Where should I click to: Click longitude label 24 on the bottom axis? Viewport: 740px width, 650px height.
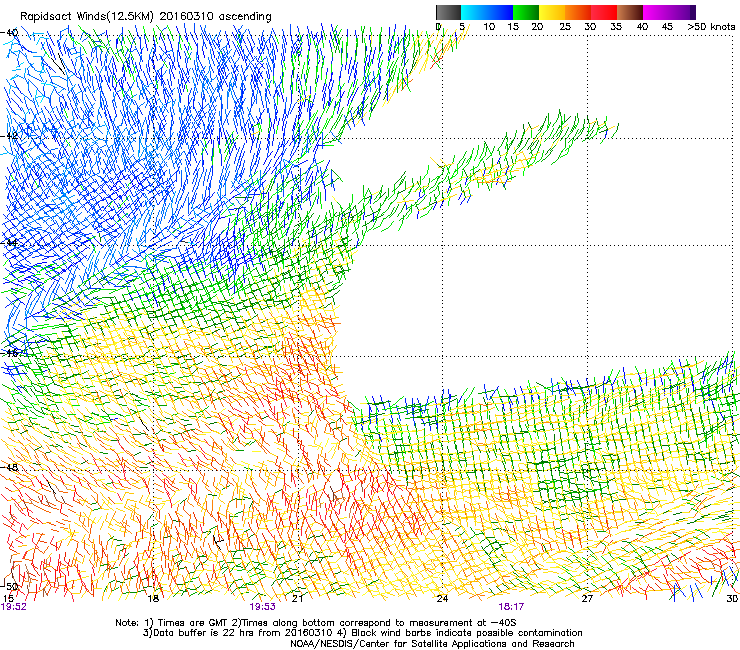pos(442,598)
